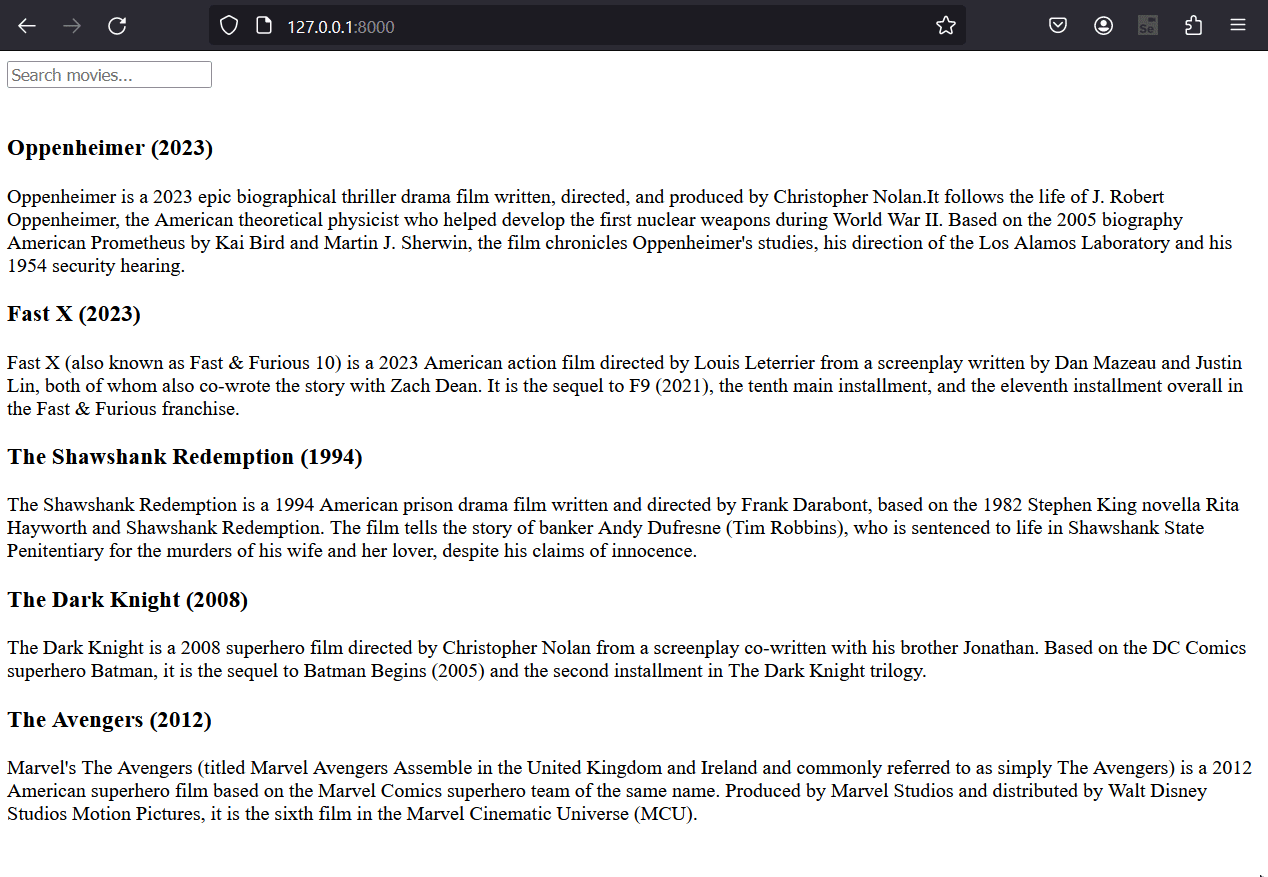Click the Search movies input field
This screenshot has width=1268, height=877.
tap(109, 75)
